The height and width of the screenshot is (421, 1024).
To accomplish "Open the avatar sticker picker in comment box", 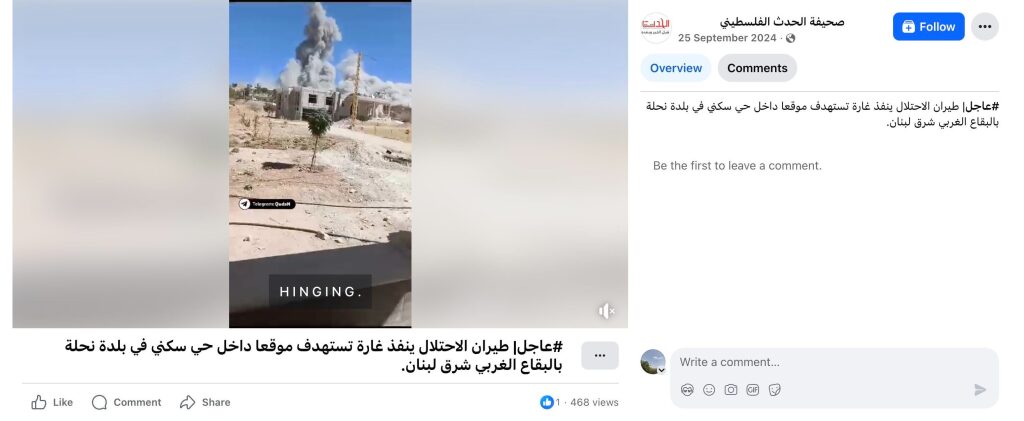I will click(687, 390).
